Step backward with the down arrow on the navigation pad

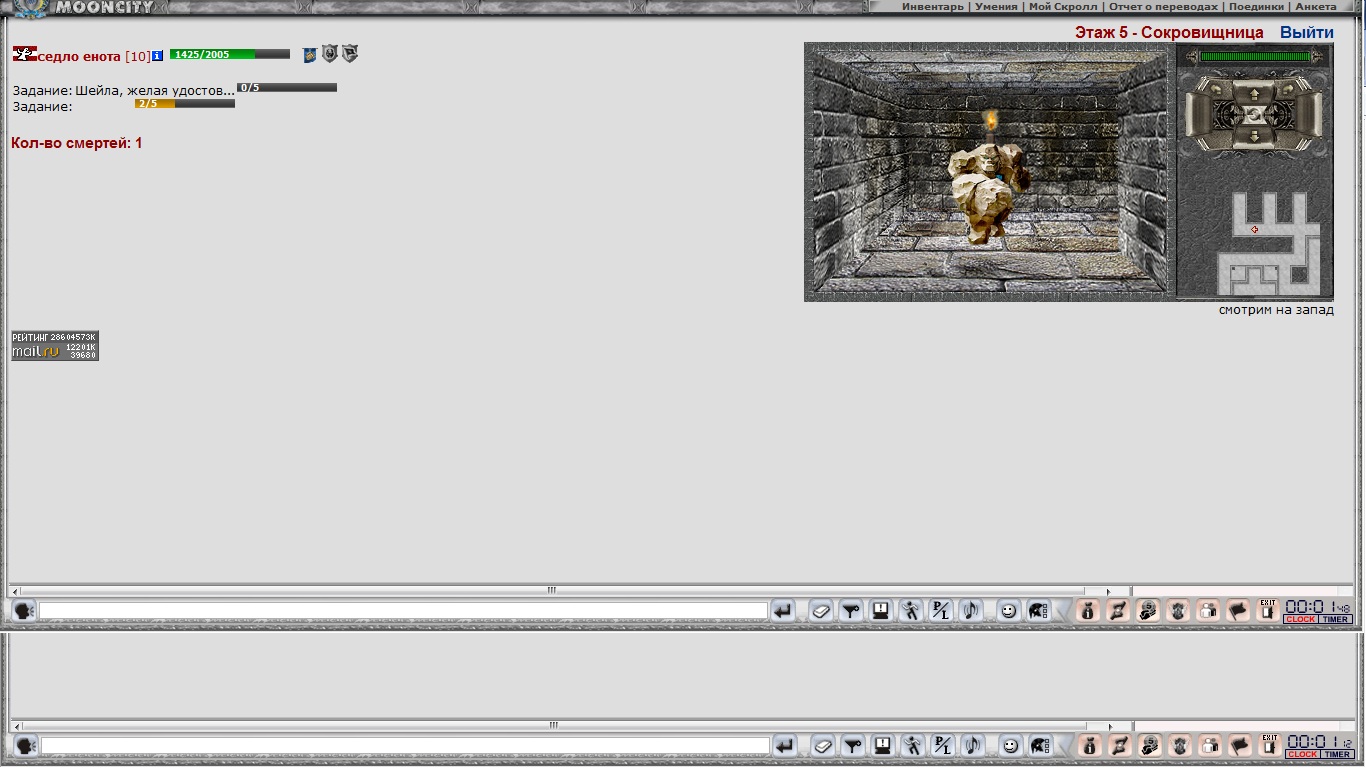[1254, 138]
